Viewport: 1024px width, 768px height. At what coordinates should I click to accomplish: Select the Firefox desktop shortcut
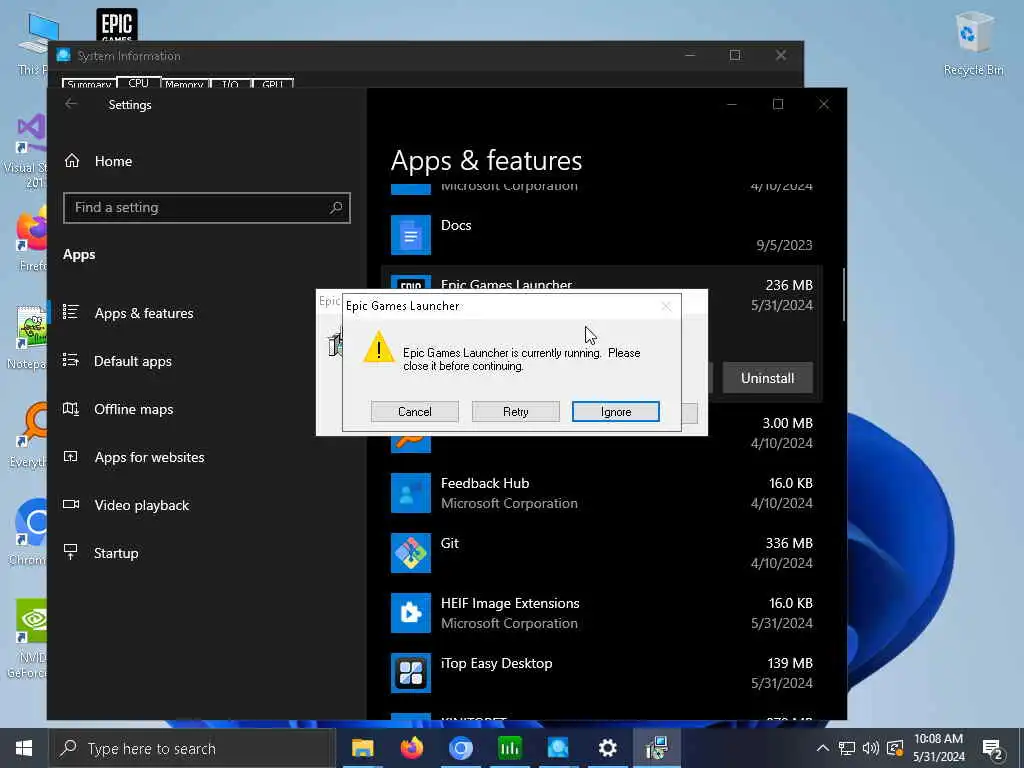pyautogui.click(x=31, y=238)
